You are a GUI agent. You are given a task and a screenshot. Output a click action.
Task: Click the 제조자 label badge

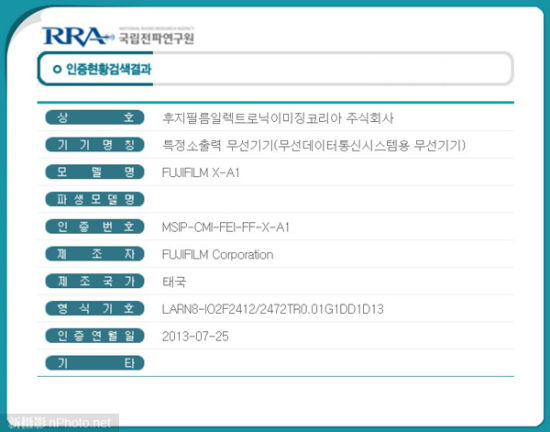pos(95,254)
